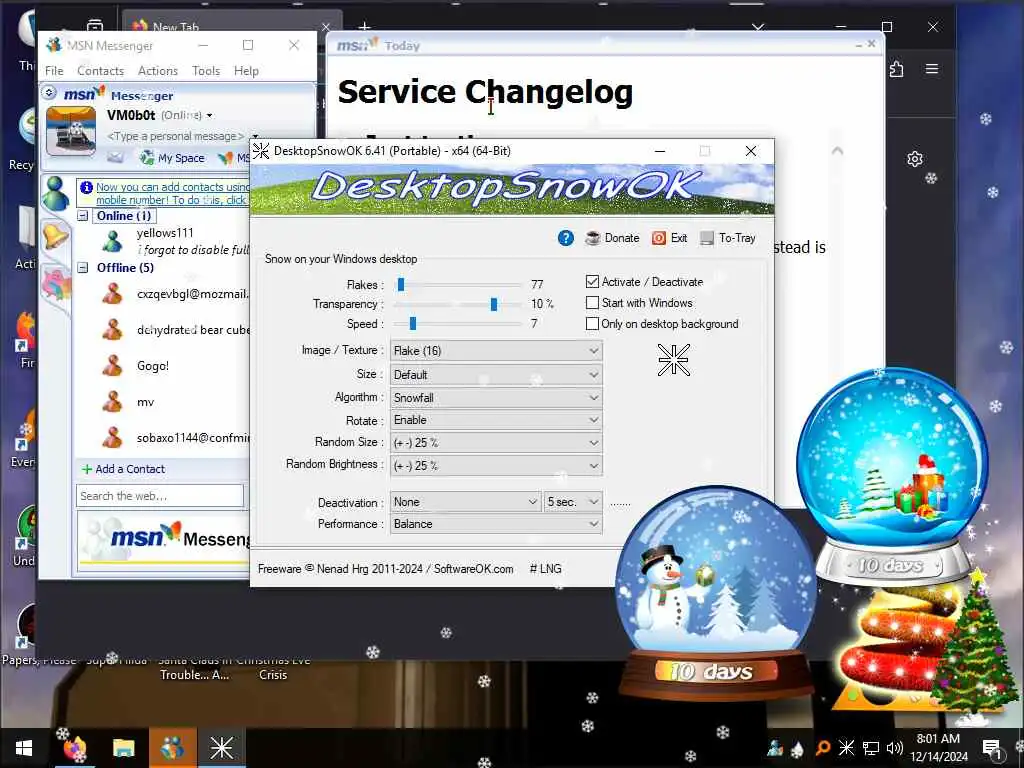Open My Space in MSN Messenger
Viewport: 1024px width, 768px height.
(x=172, y=158)
